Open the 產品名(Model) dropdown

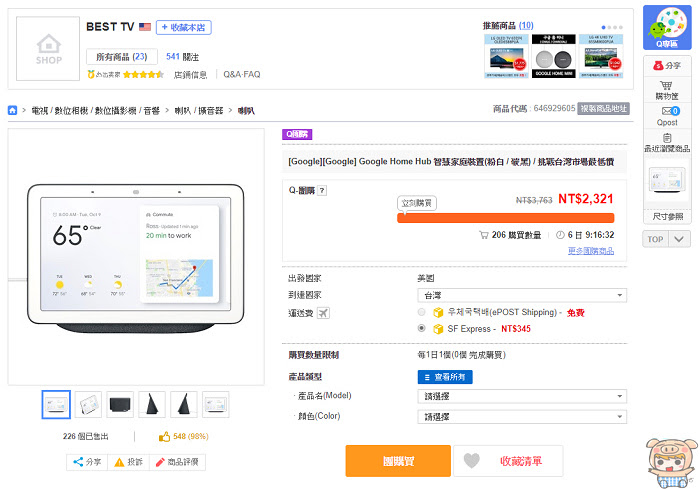522,396
